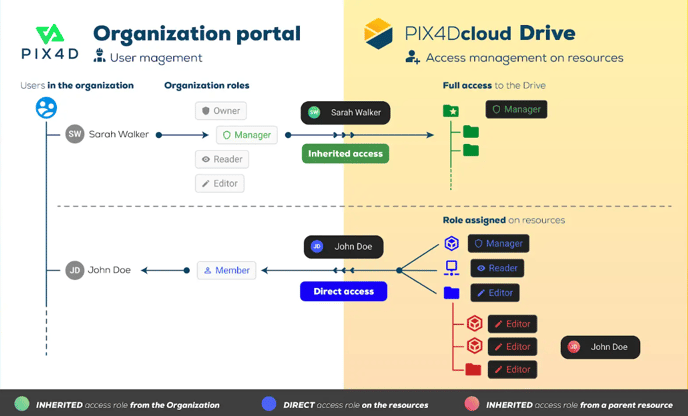Viewport: 688px width, 416px height.
Task: Click the blue folder resource icon
Action: tap(452, 293)
